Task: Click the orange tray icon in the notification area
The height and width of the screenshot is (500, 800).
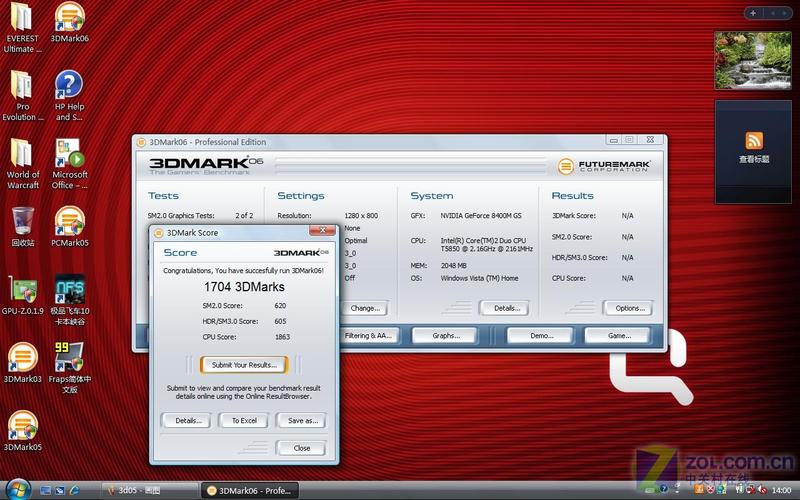Action: point(699,490)
